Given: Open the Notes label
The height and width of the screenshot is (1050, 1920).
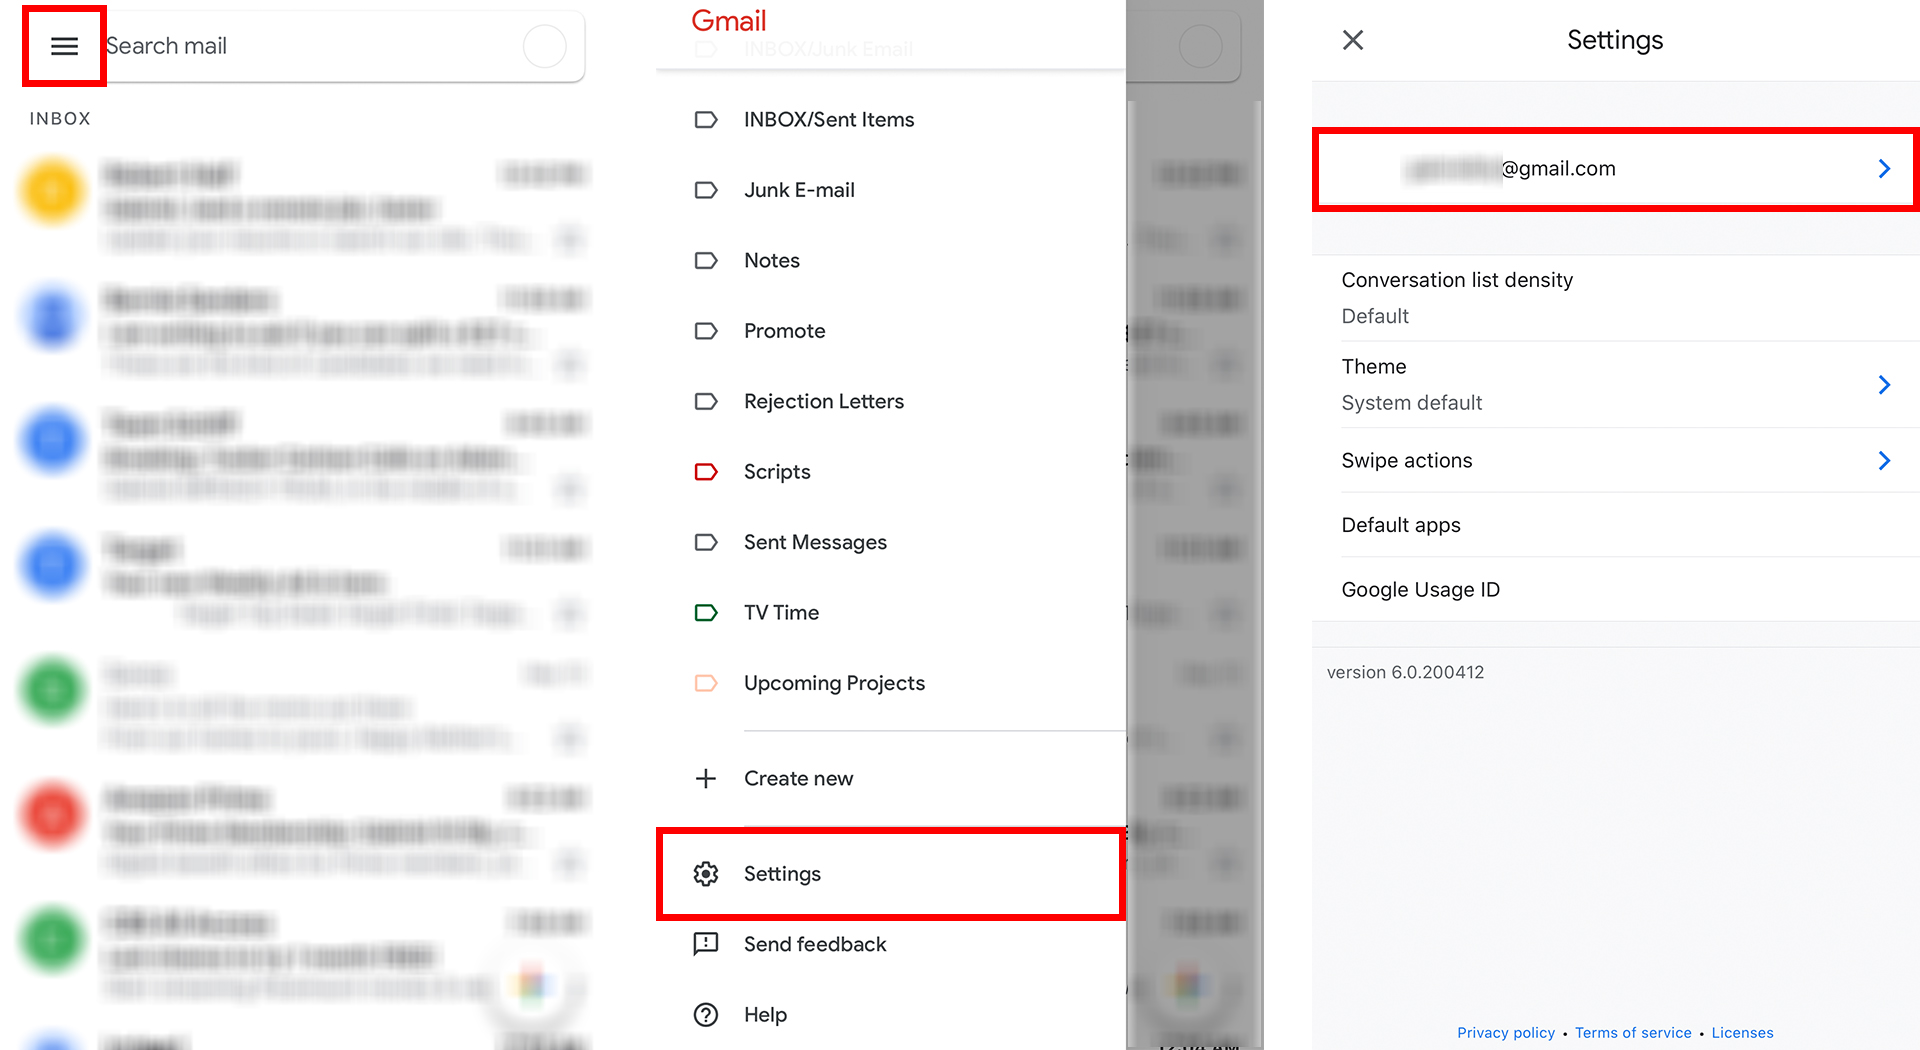Looking at the screenshot, I should (772, 261).
